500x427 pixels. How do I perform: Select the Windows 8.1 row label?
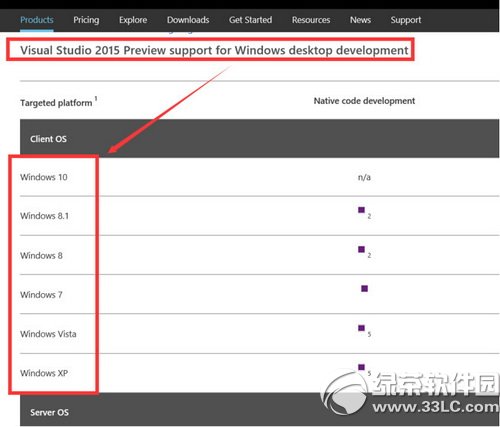pyautogui.click(x=44, y=216)
